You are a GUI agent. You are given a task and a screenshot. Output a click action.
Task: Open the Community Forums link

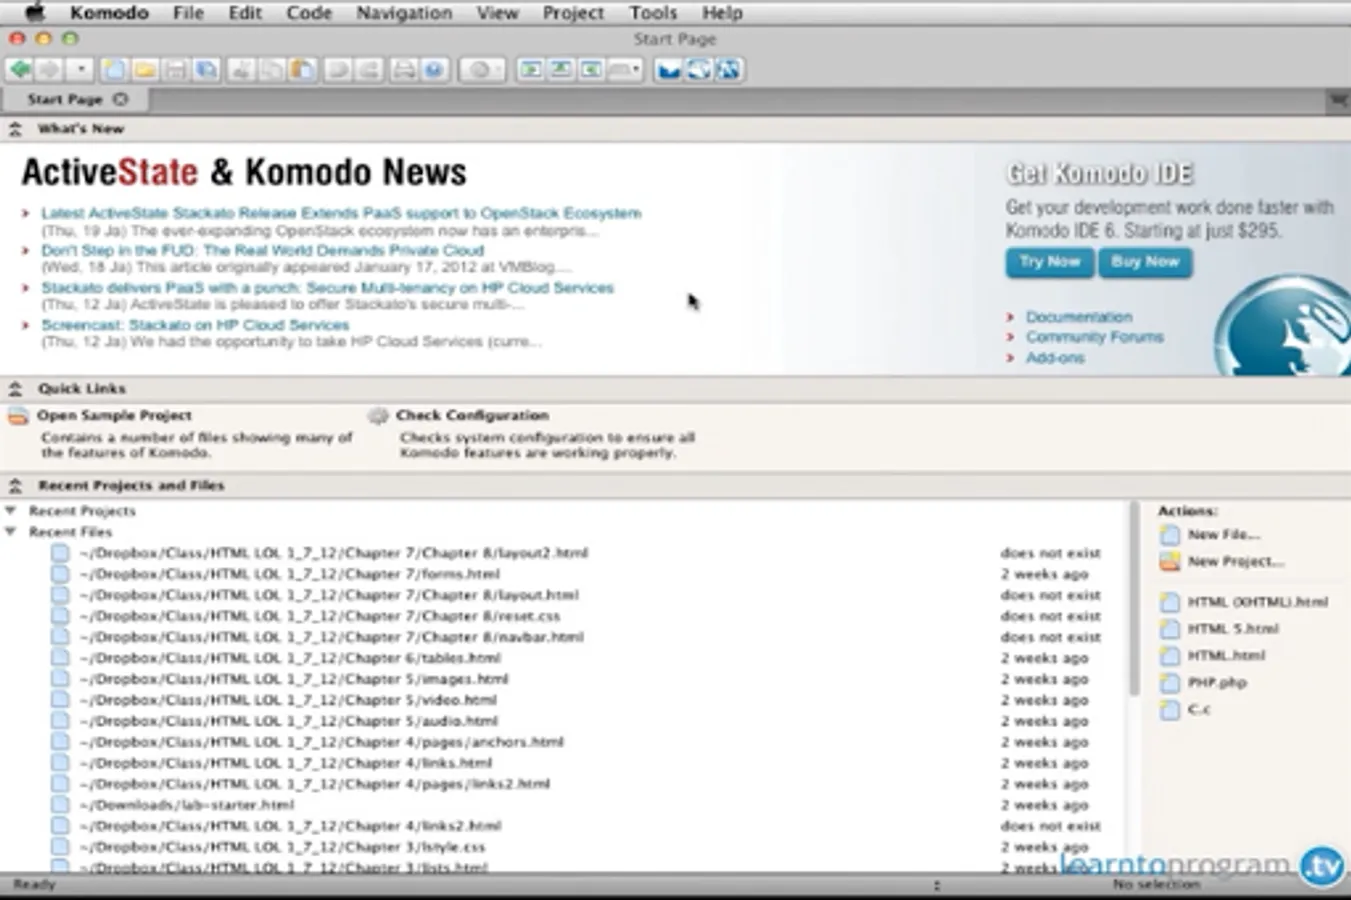coord(1094,337)
